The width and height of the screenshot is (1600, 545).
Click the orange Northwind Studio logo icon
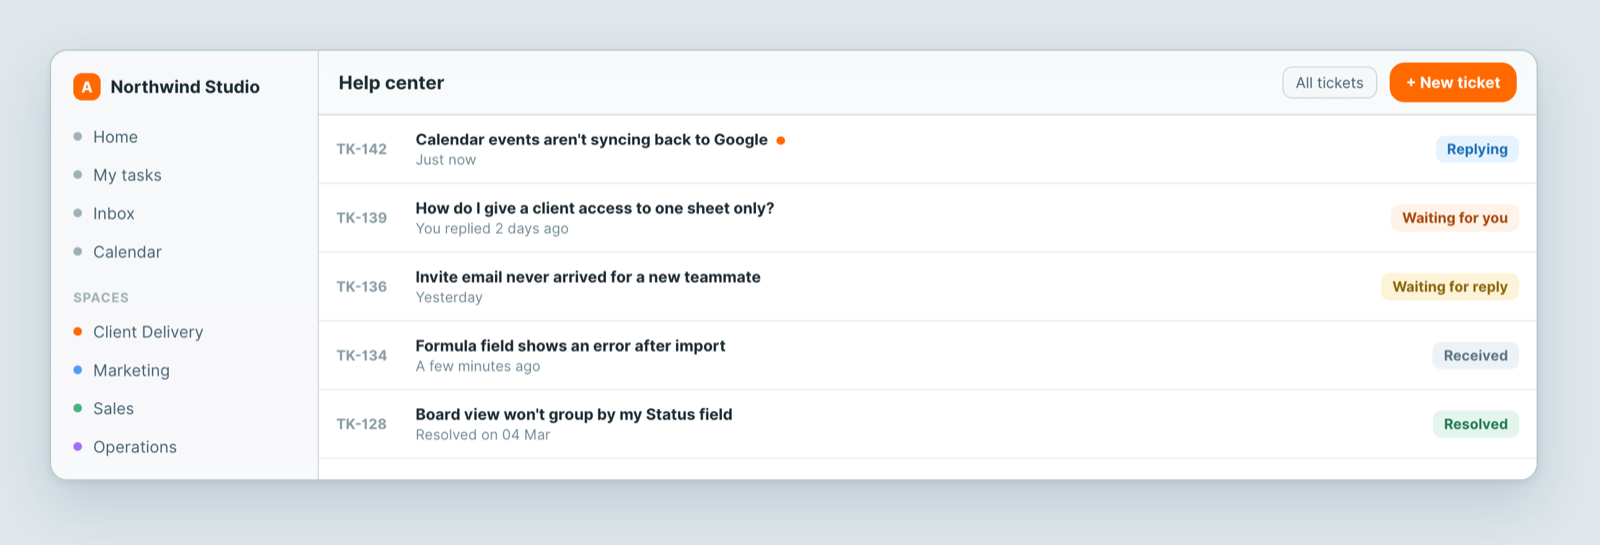(87, 87)
